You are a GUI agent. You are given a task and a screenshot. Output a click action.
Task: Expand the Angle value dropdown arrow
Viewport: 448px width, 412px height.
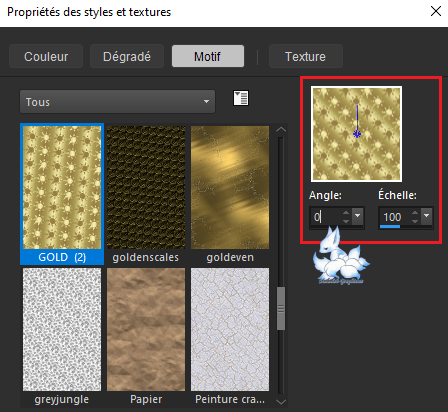tap(358, 216)
